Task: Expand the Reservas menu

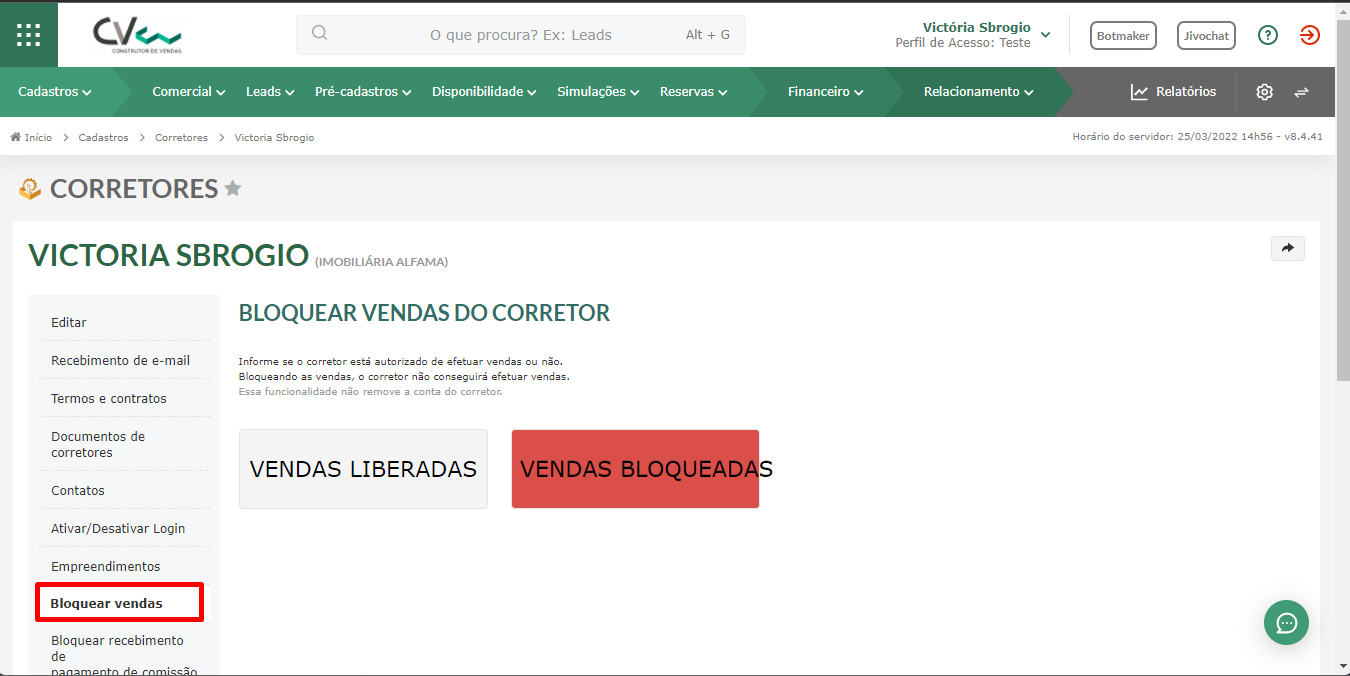Action: coord(694,92)
